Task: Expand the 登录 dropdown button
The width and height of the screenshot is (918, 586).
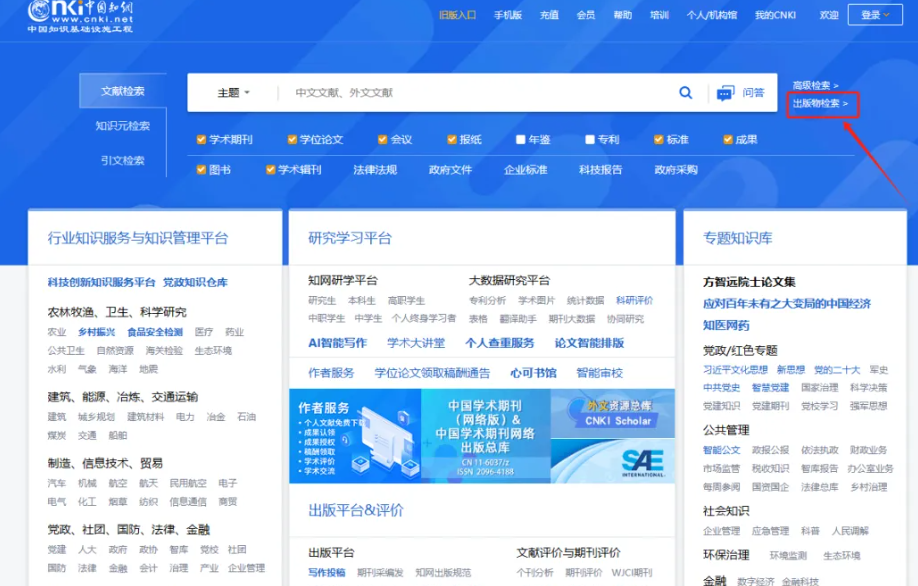Action: [x=875, y=15]
